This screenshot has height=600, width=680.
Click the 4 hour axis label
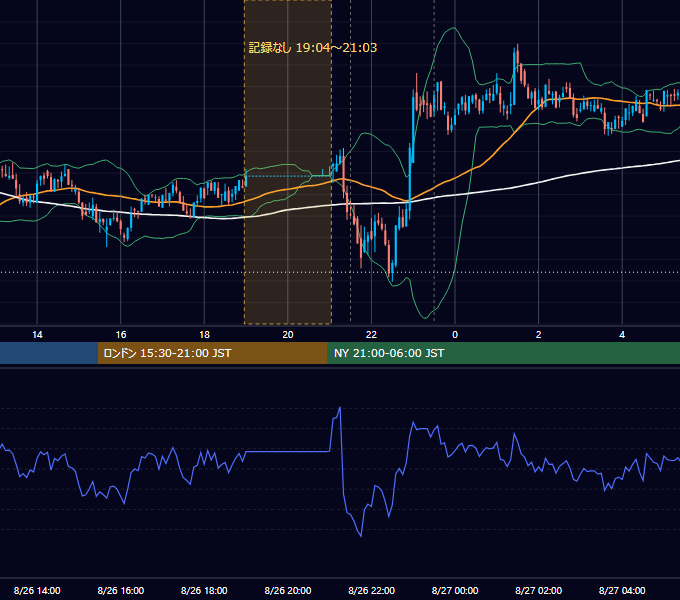622,335
